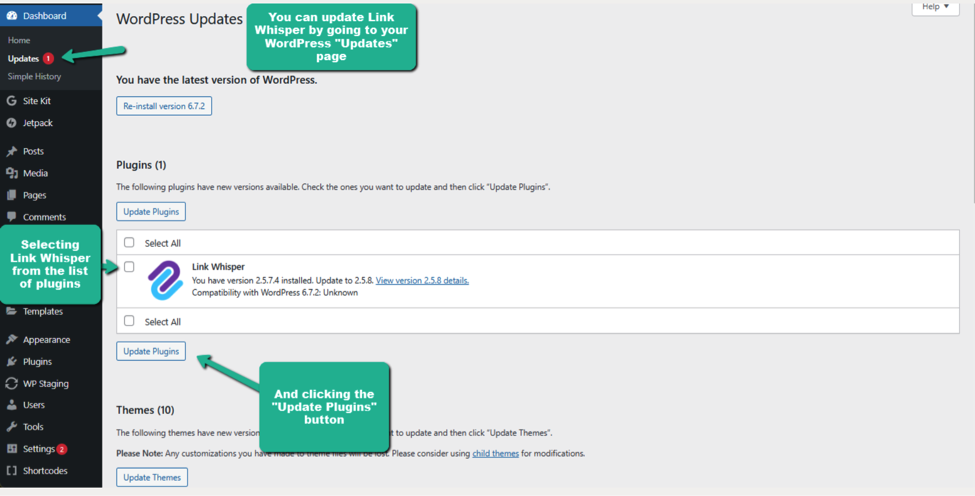Image resolution: width=975 pixels, height=496 pixels.
Task: Check the bottom Select All checkbox
Action: pos(129,321)
